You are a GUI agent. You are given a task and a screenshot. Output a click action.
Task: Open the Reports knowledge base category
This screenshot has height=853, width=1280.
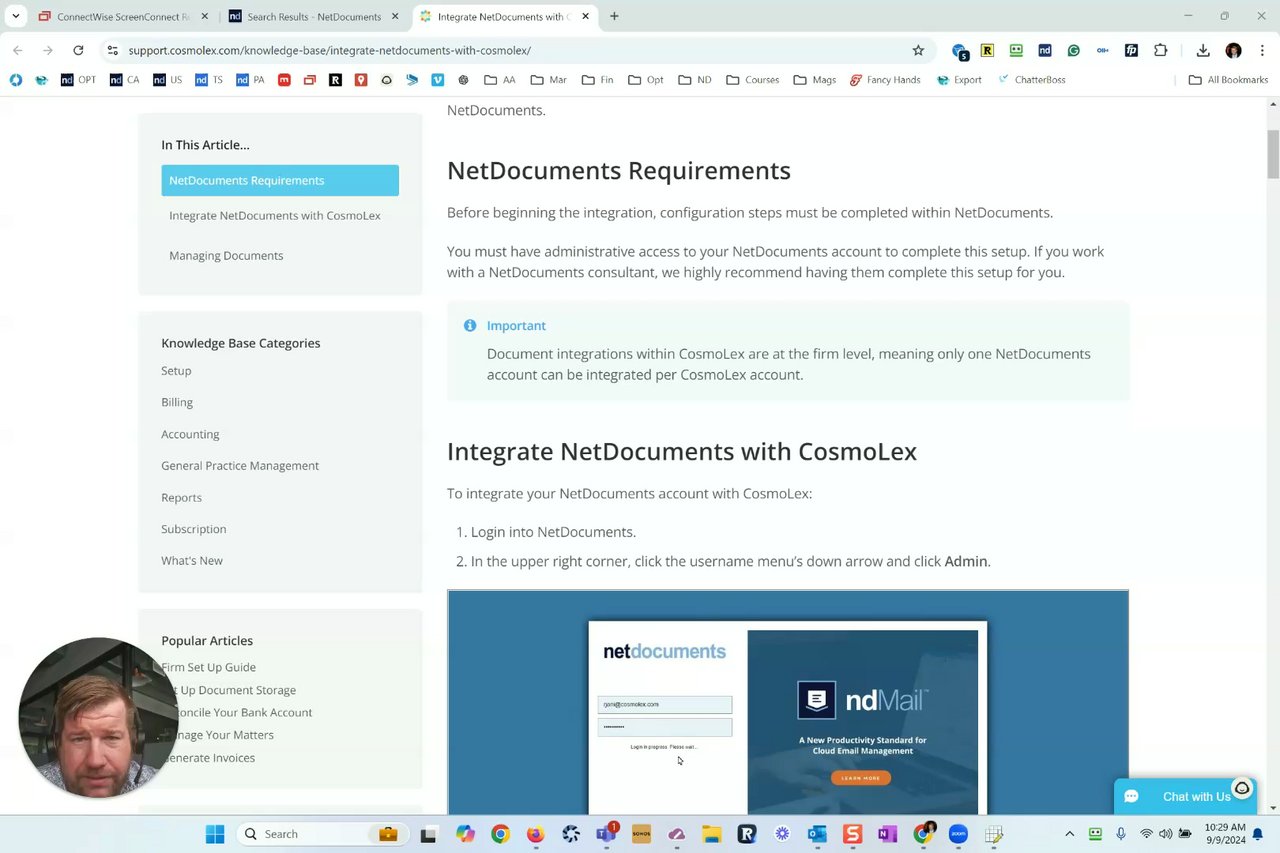point(181,498)
